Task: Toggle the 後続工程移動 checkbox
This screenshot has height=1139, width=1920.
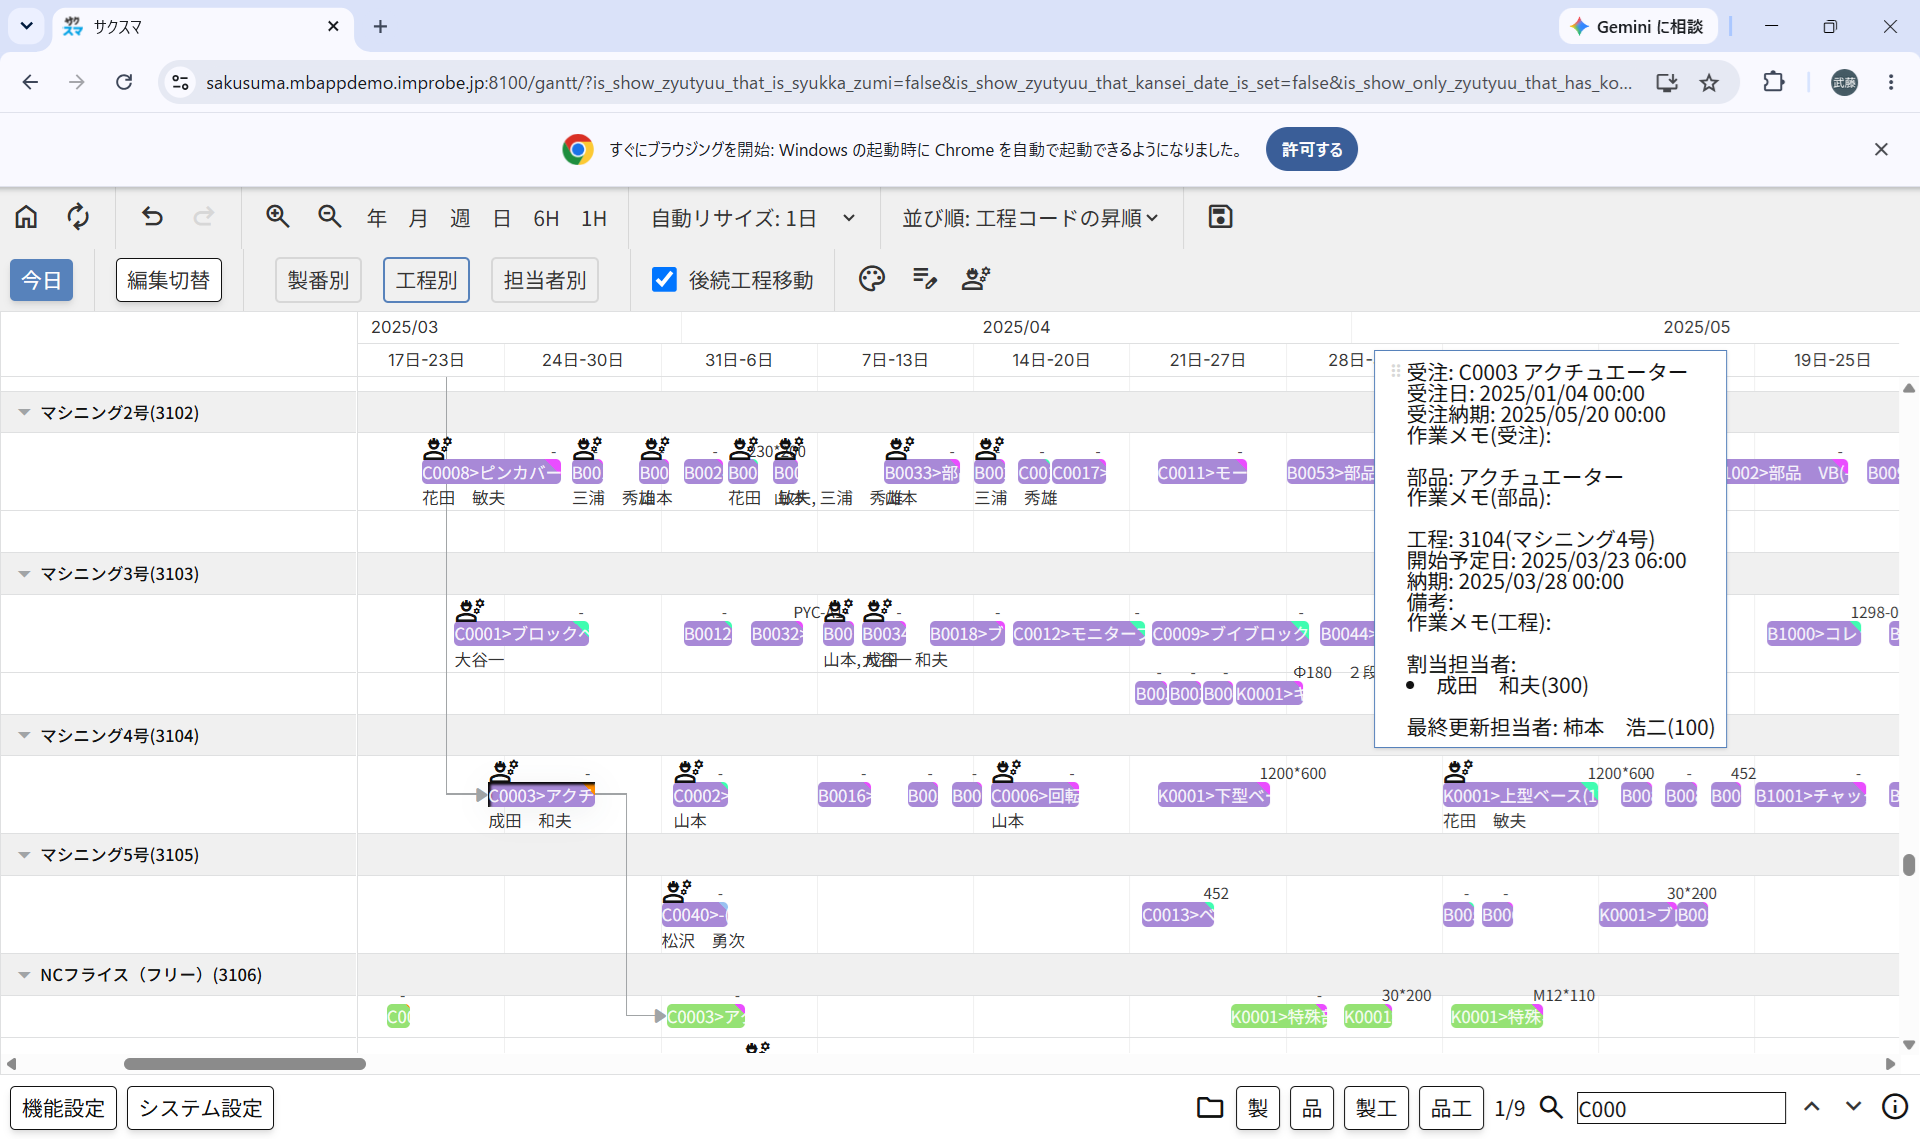Action: tap(664, 279)
